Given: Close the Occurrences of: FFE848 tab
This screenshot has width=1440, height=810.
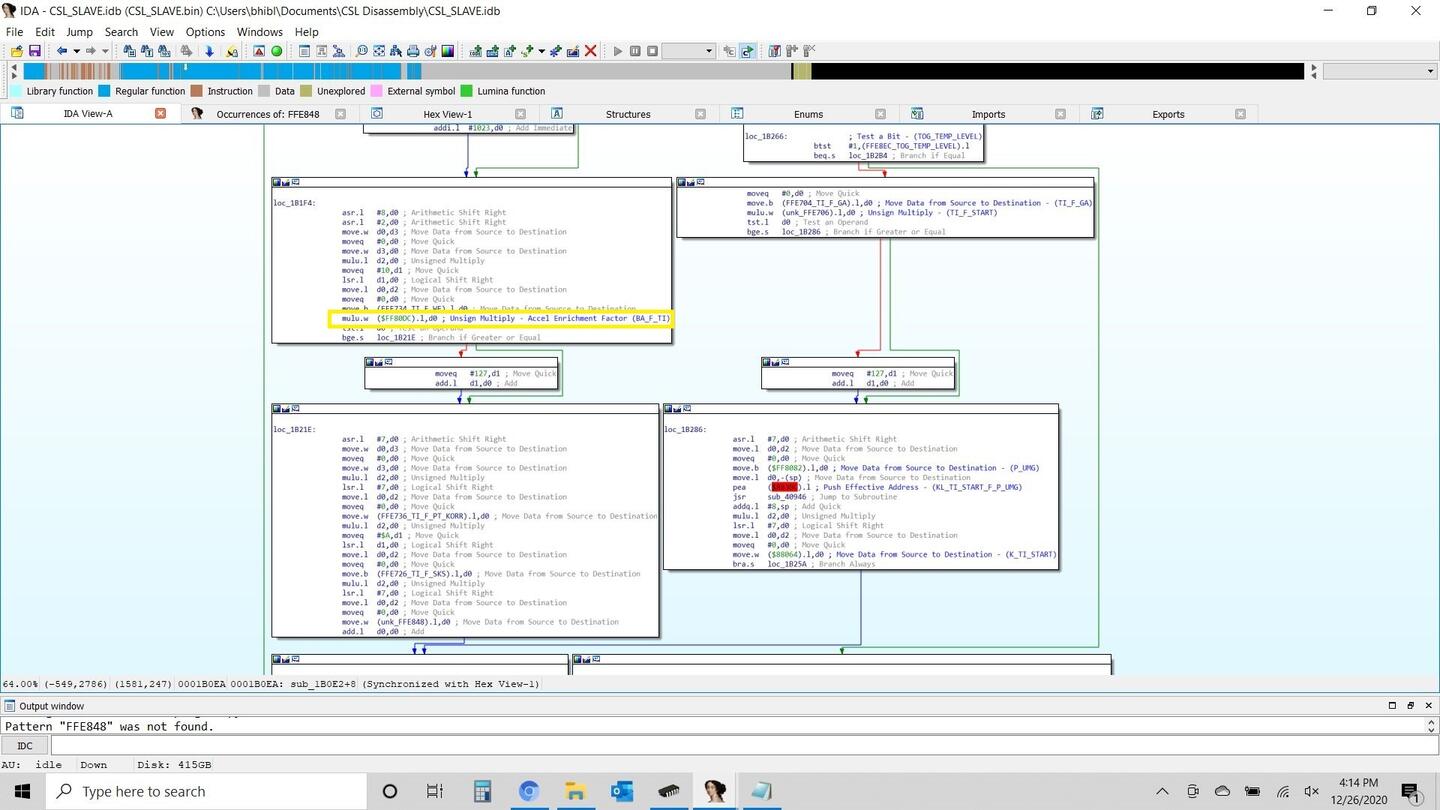Looking at the screenshot, I should tap(340, 114).
